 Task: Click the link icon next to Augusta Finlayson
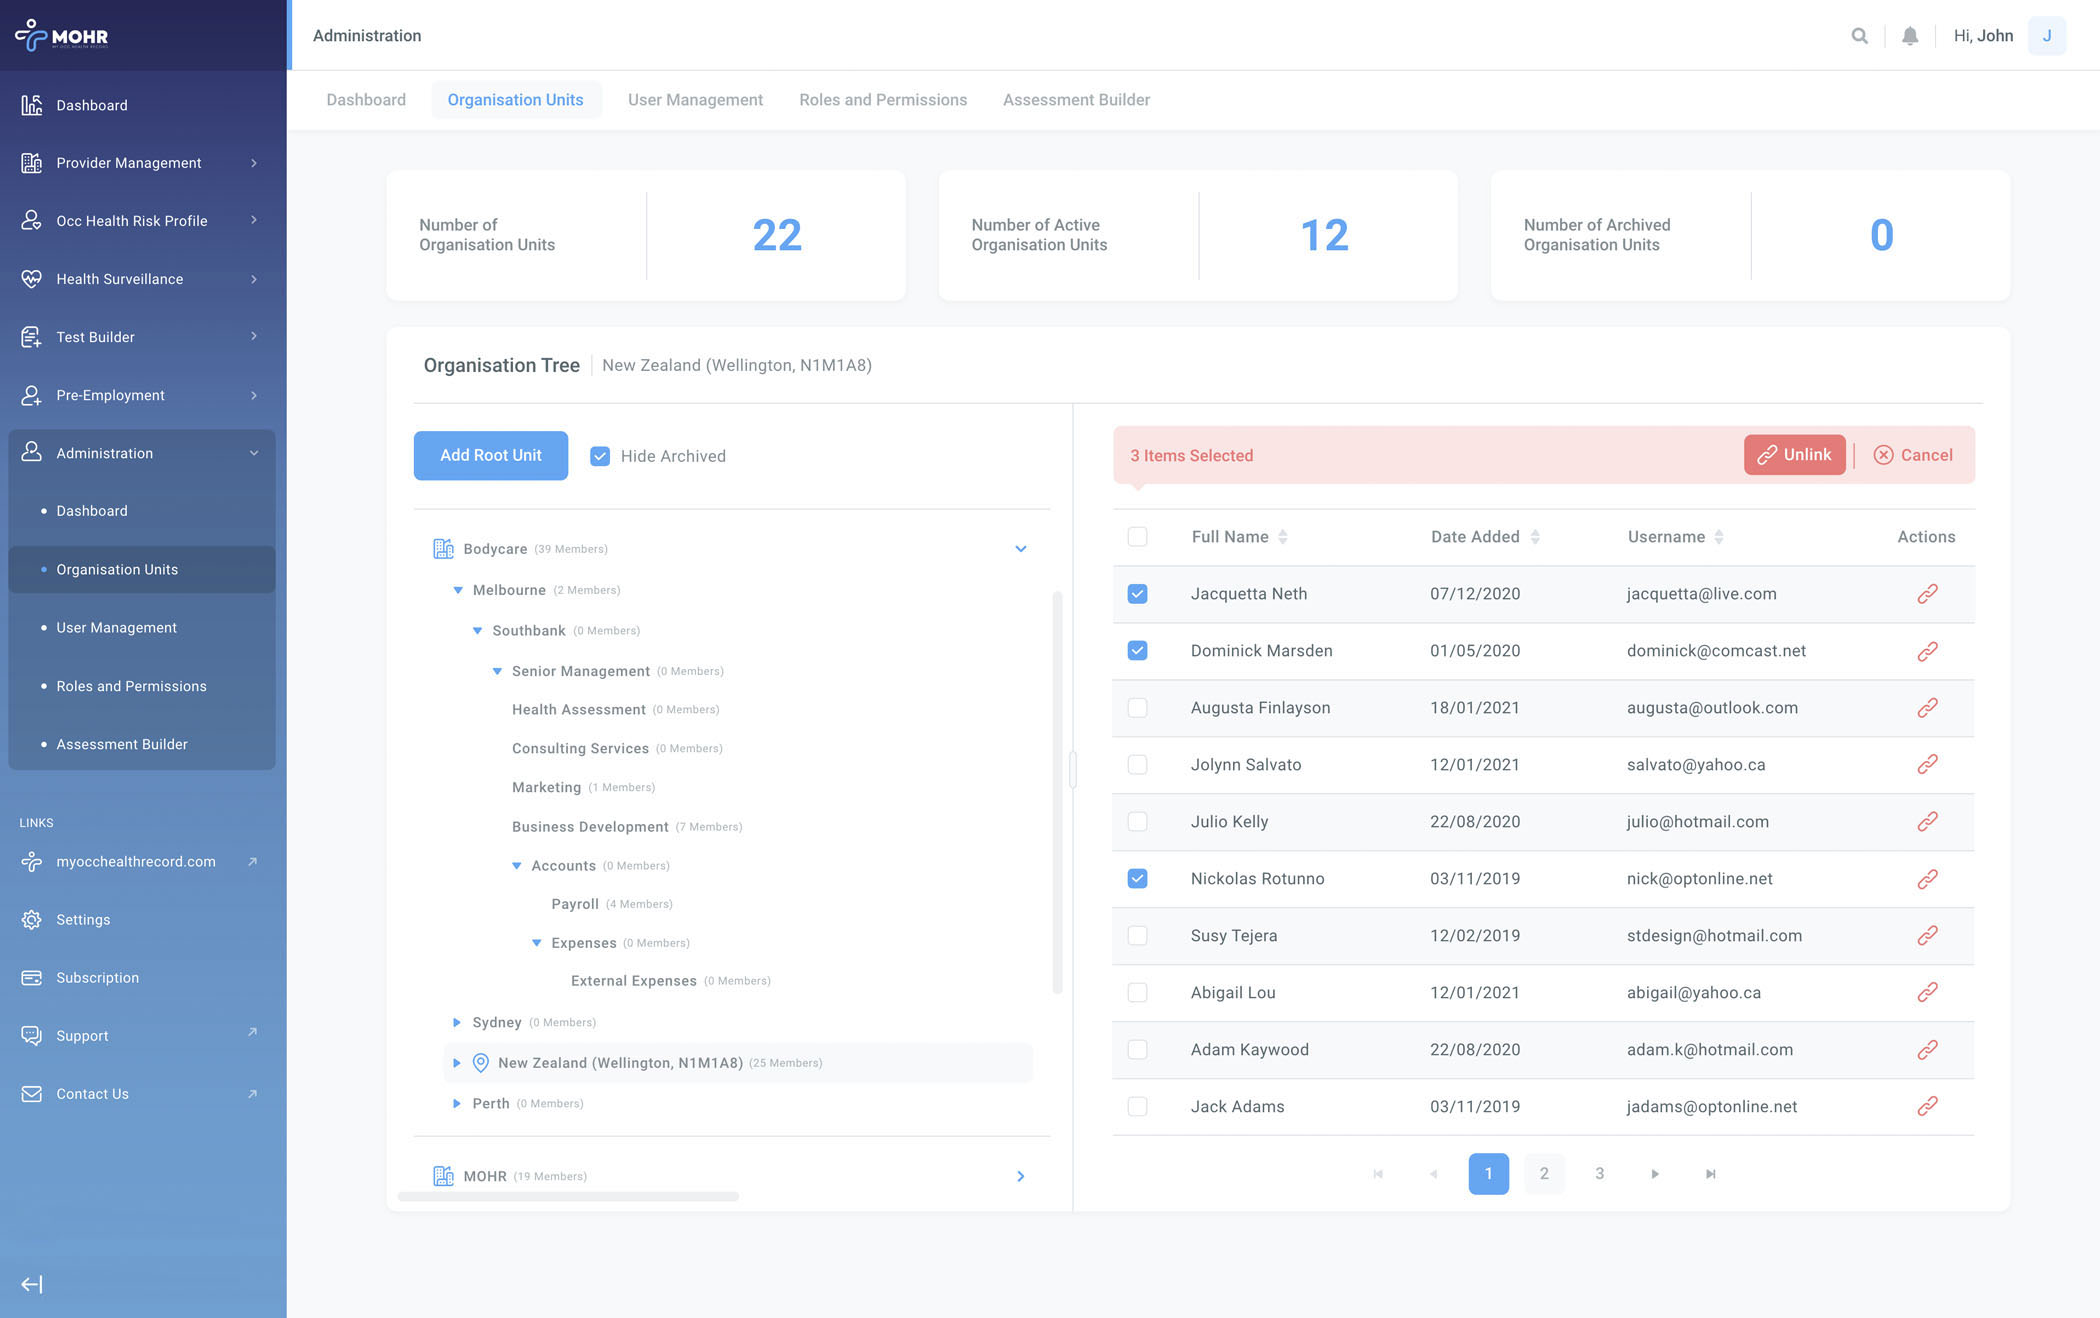[1927, 708]
